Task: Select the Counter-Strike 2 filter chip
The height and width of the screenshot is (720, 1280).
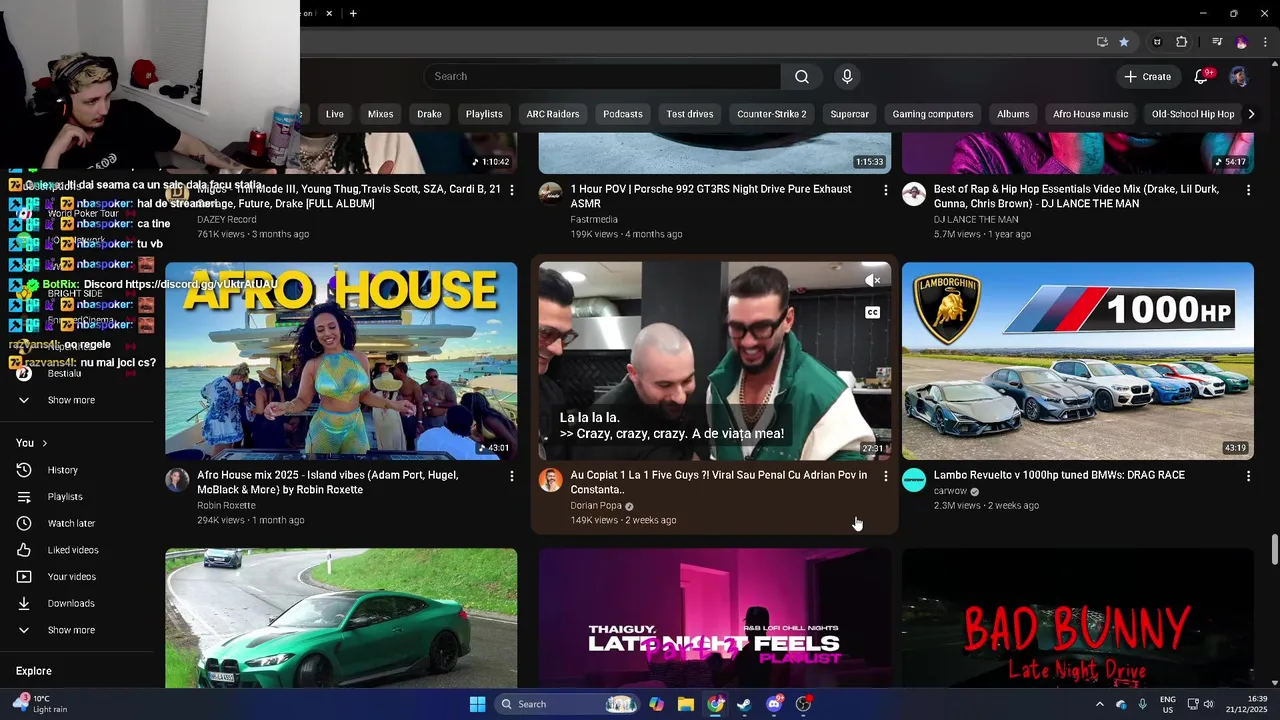Action: pyautogui.click(x=771, y=114)
